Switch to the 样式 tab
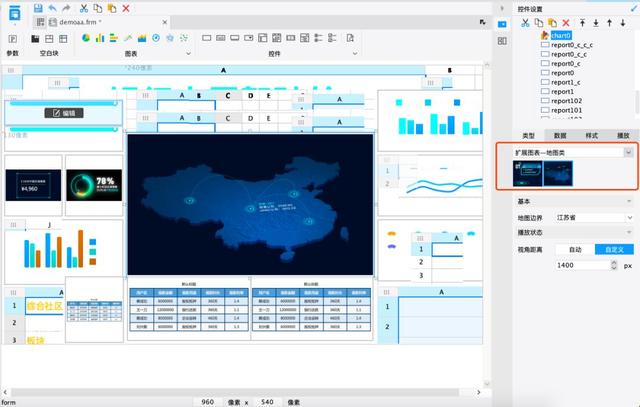The image size is (640, 407). point(591,135)
